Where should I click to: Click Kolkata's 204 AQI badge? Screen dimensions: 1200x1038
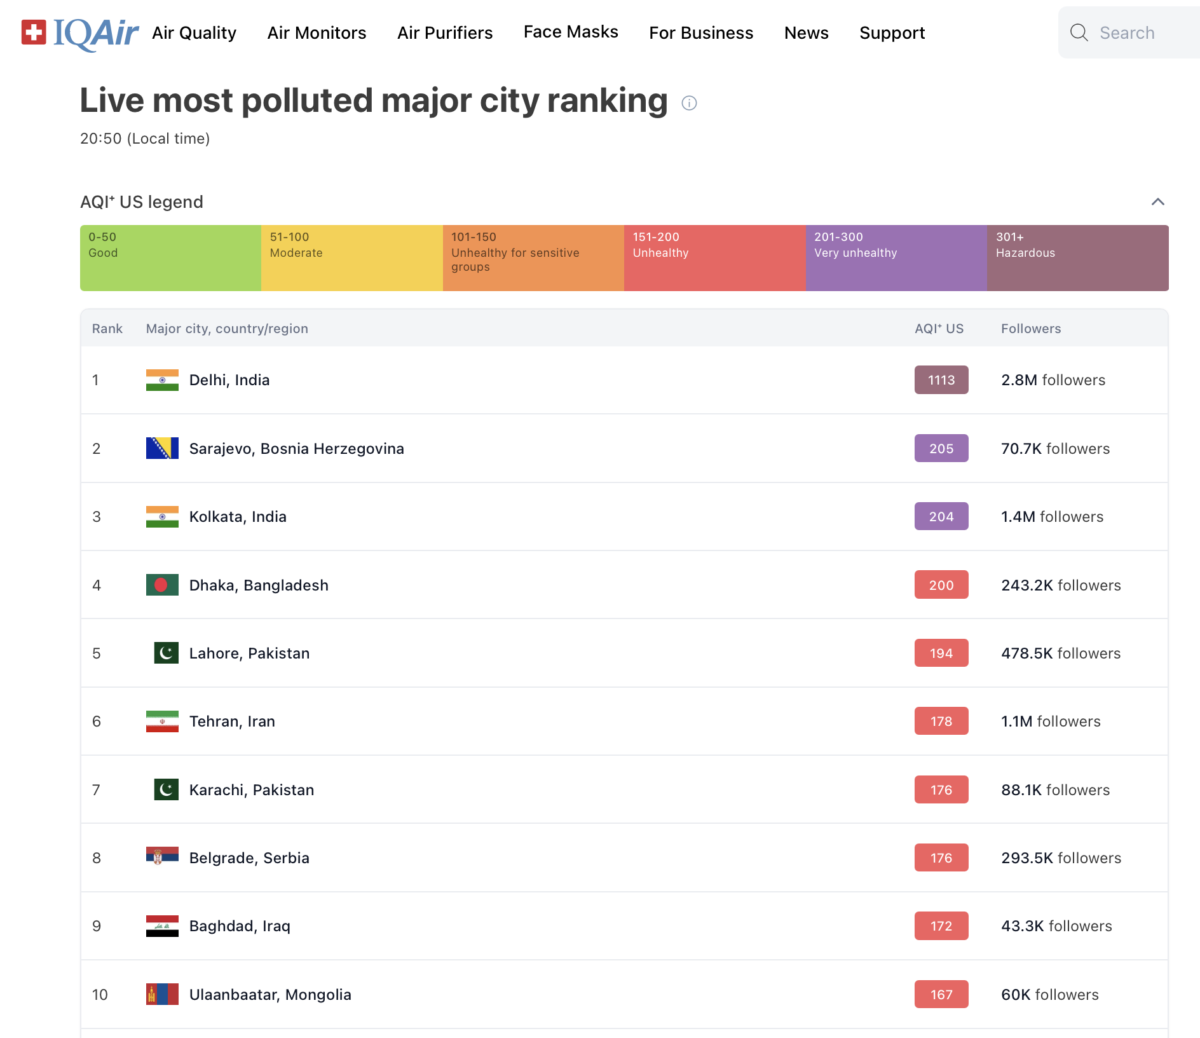(x=941, y=517)
